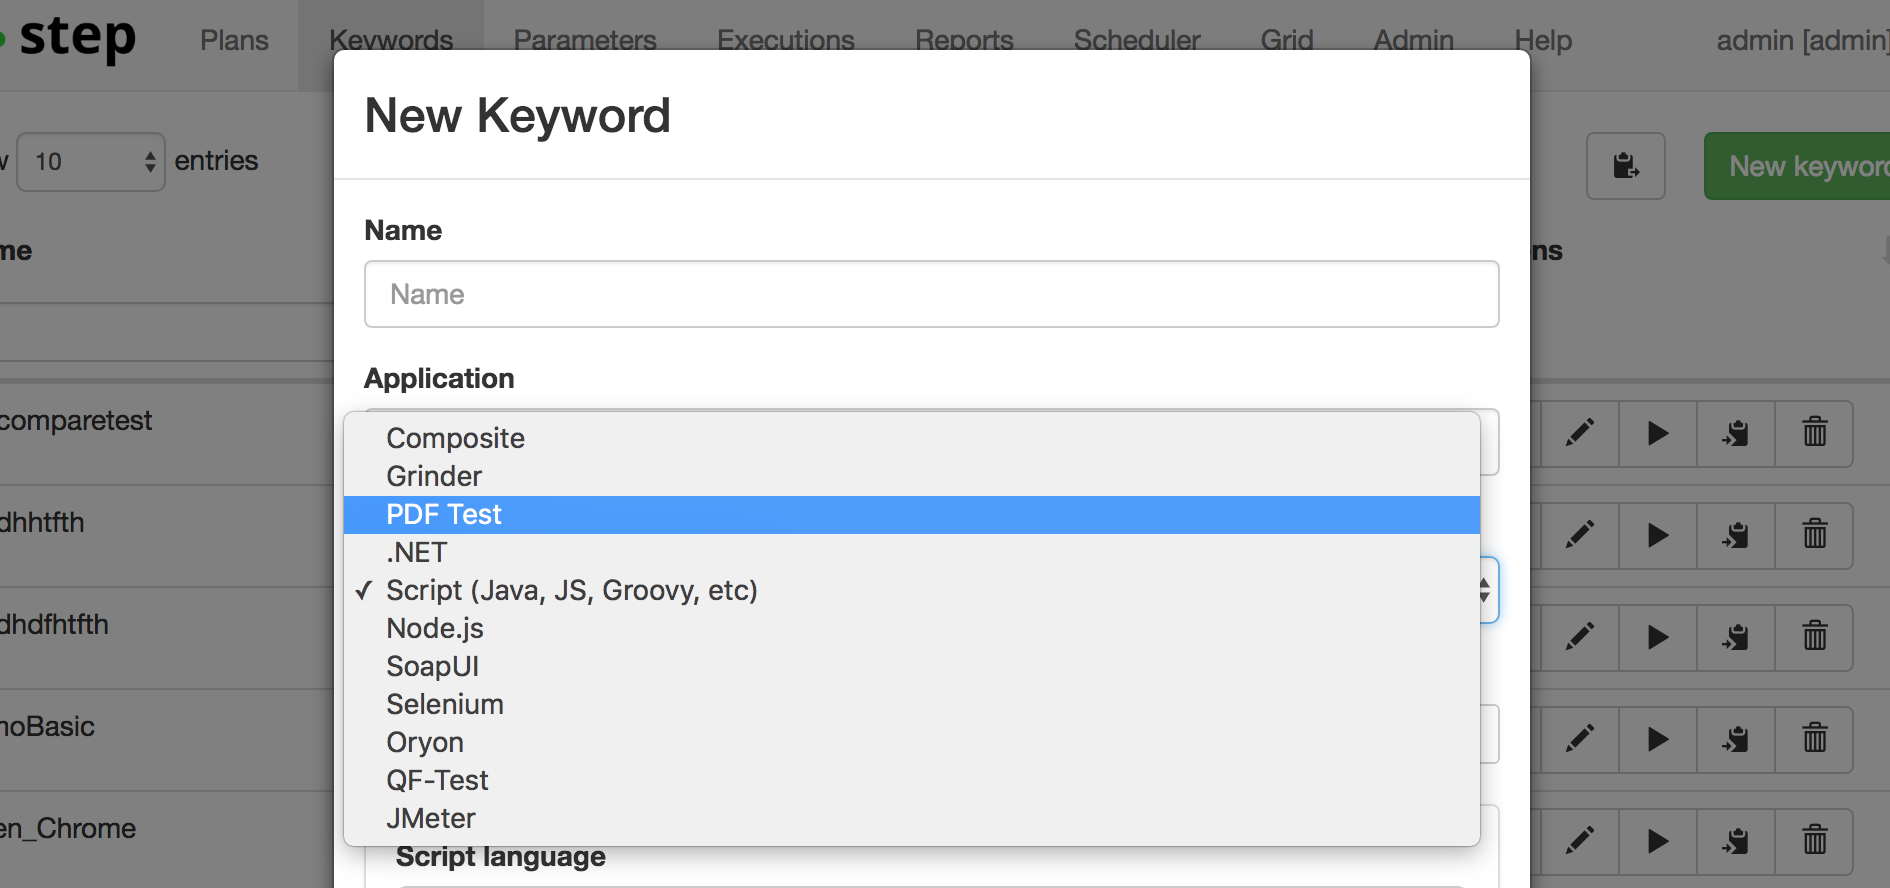This screenshot has width=1890, height=888.
Task: Select the comparetest row text
Action: [x=76, y=421]
